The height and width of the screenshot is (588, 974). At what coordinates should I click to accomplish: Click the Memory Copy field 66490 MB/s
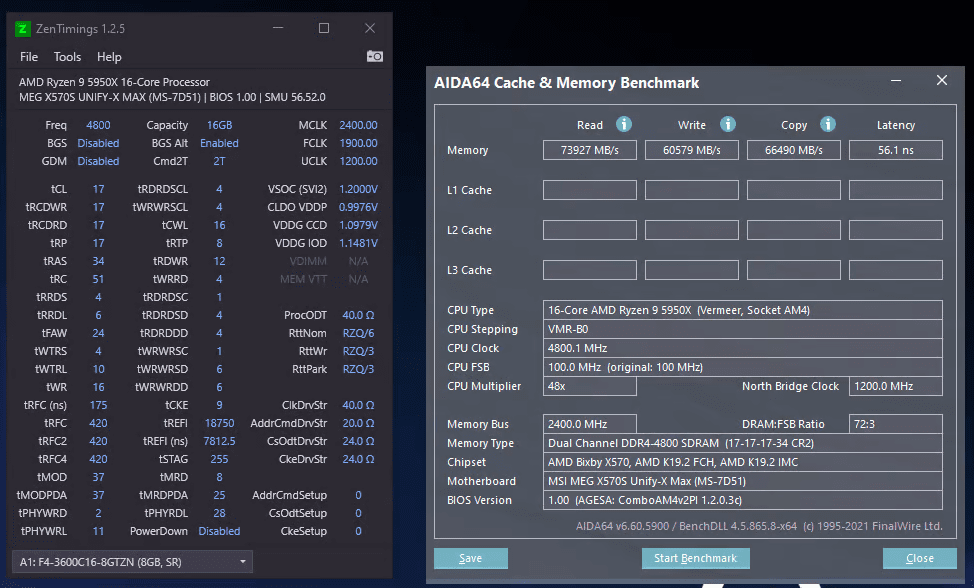(x=793, y=150)
